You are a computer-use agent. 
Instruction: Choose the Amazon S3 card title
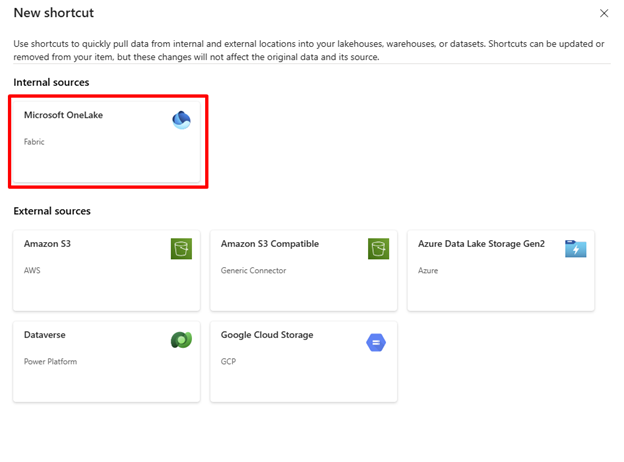(x=47, y=244)
